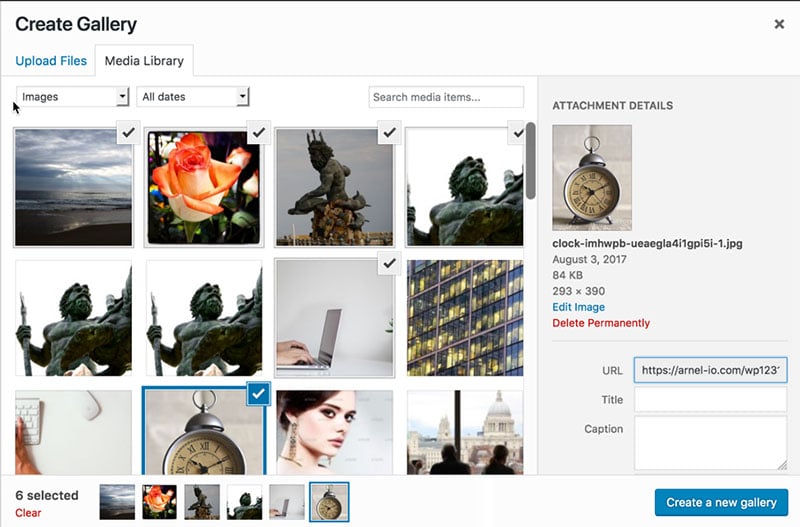Open the Images media type dropdown

pyautogui.click(x=72, y=96)
